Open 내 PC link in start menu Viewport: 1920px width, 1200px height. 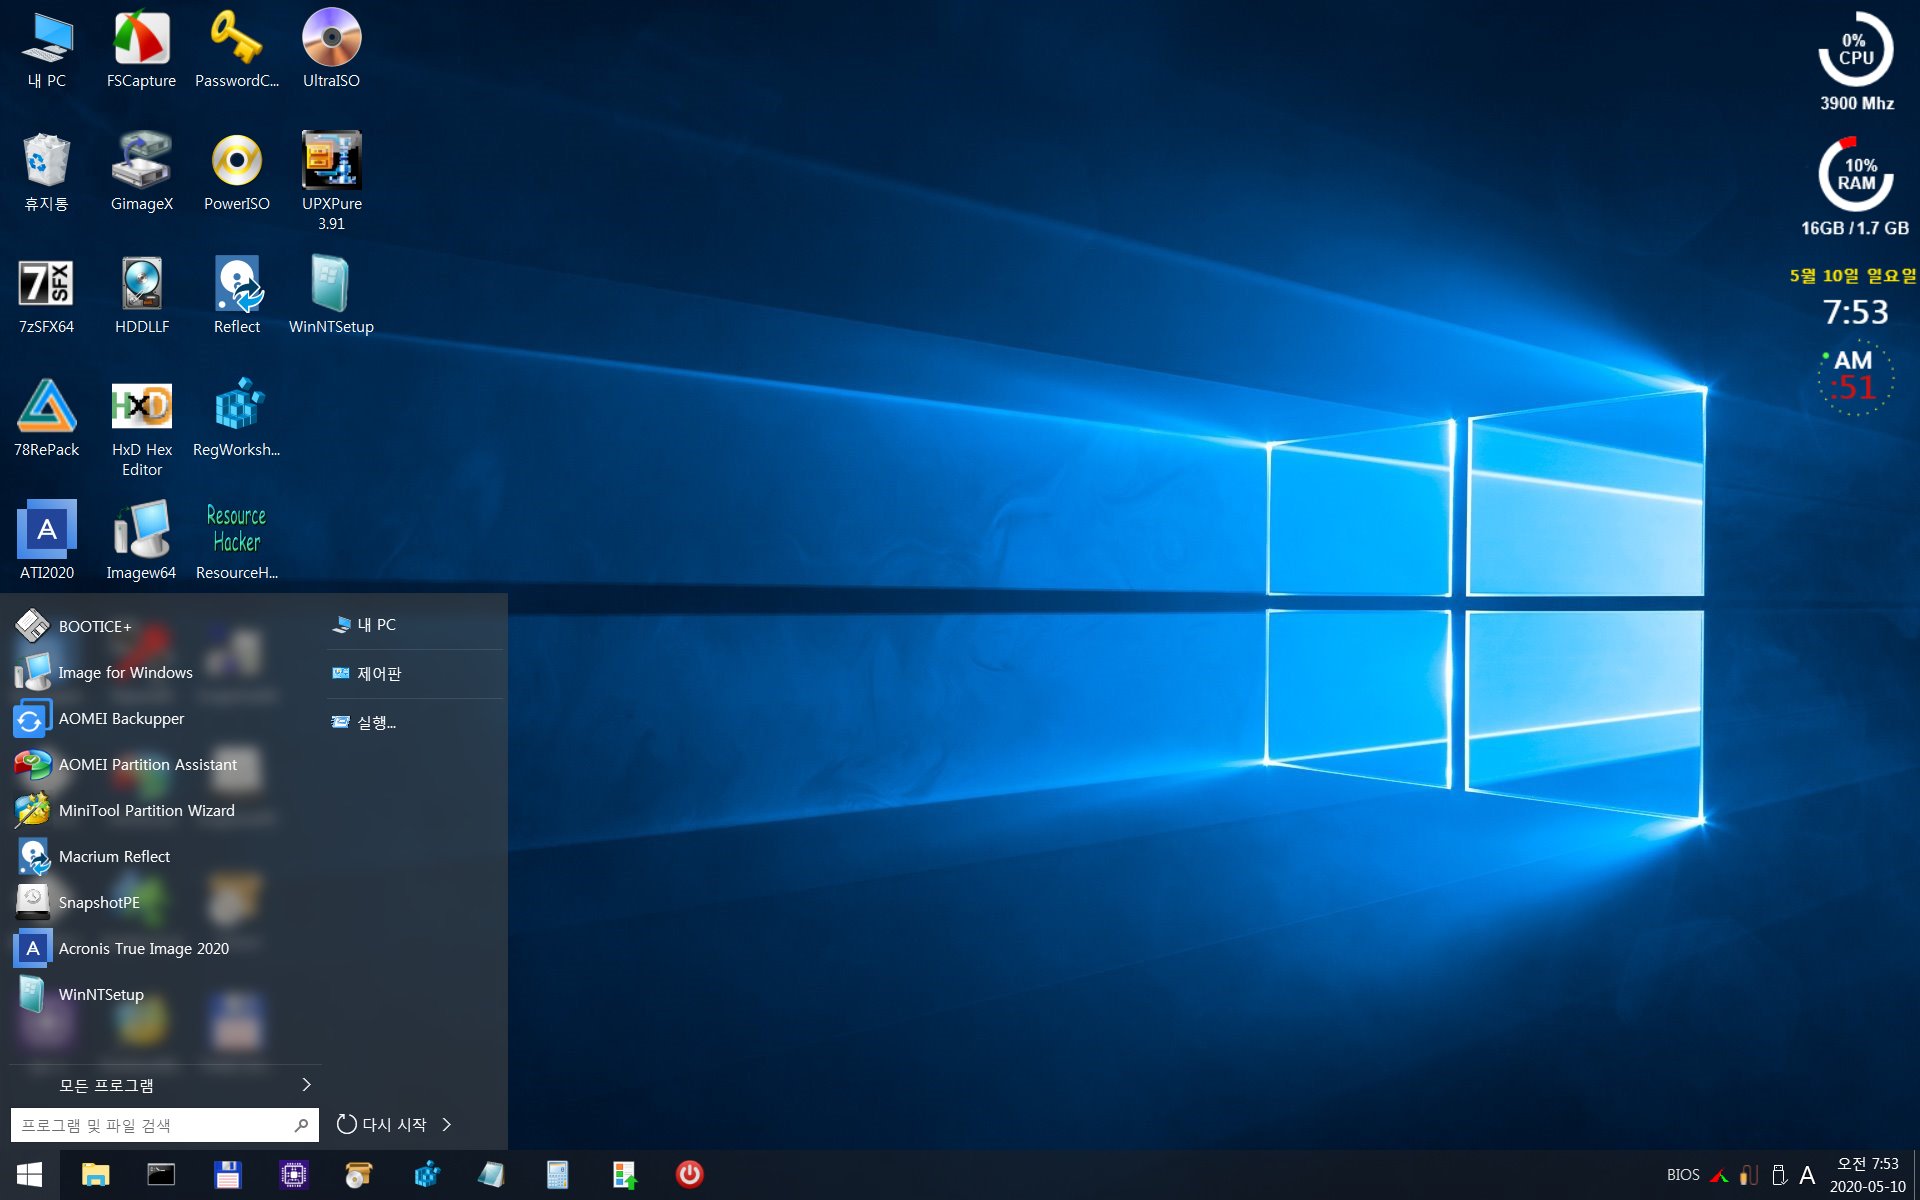point(415,625)
